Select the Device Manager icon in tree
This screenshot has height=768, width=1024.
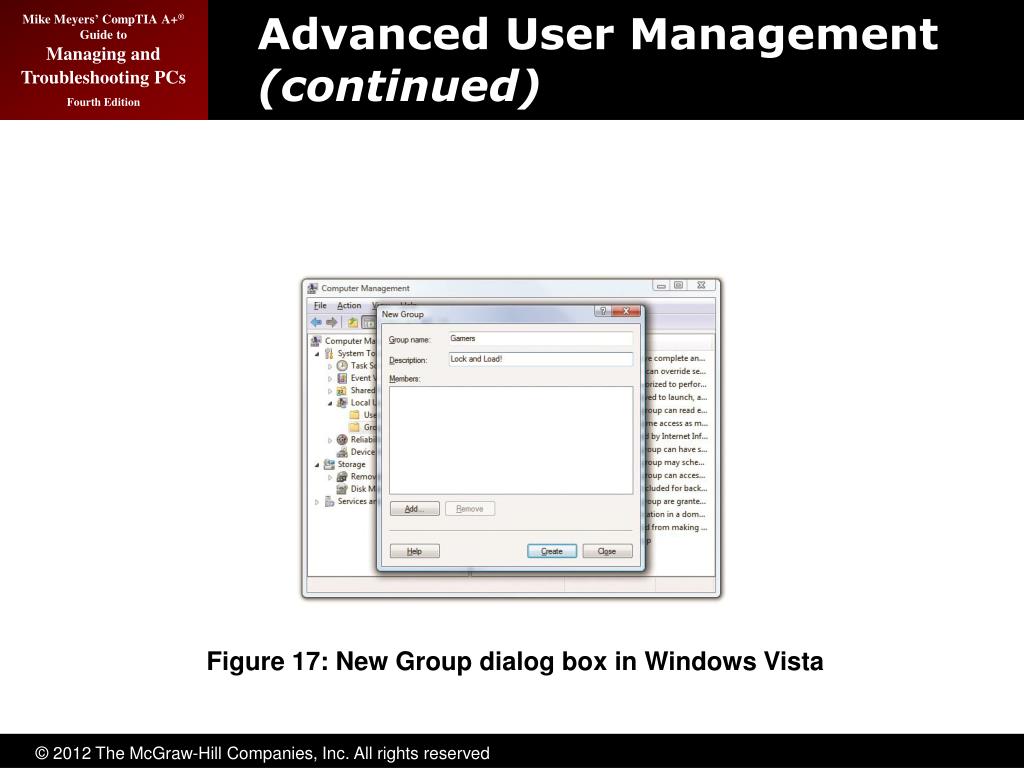point(342,452)
